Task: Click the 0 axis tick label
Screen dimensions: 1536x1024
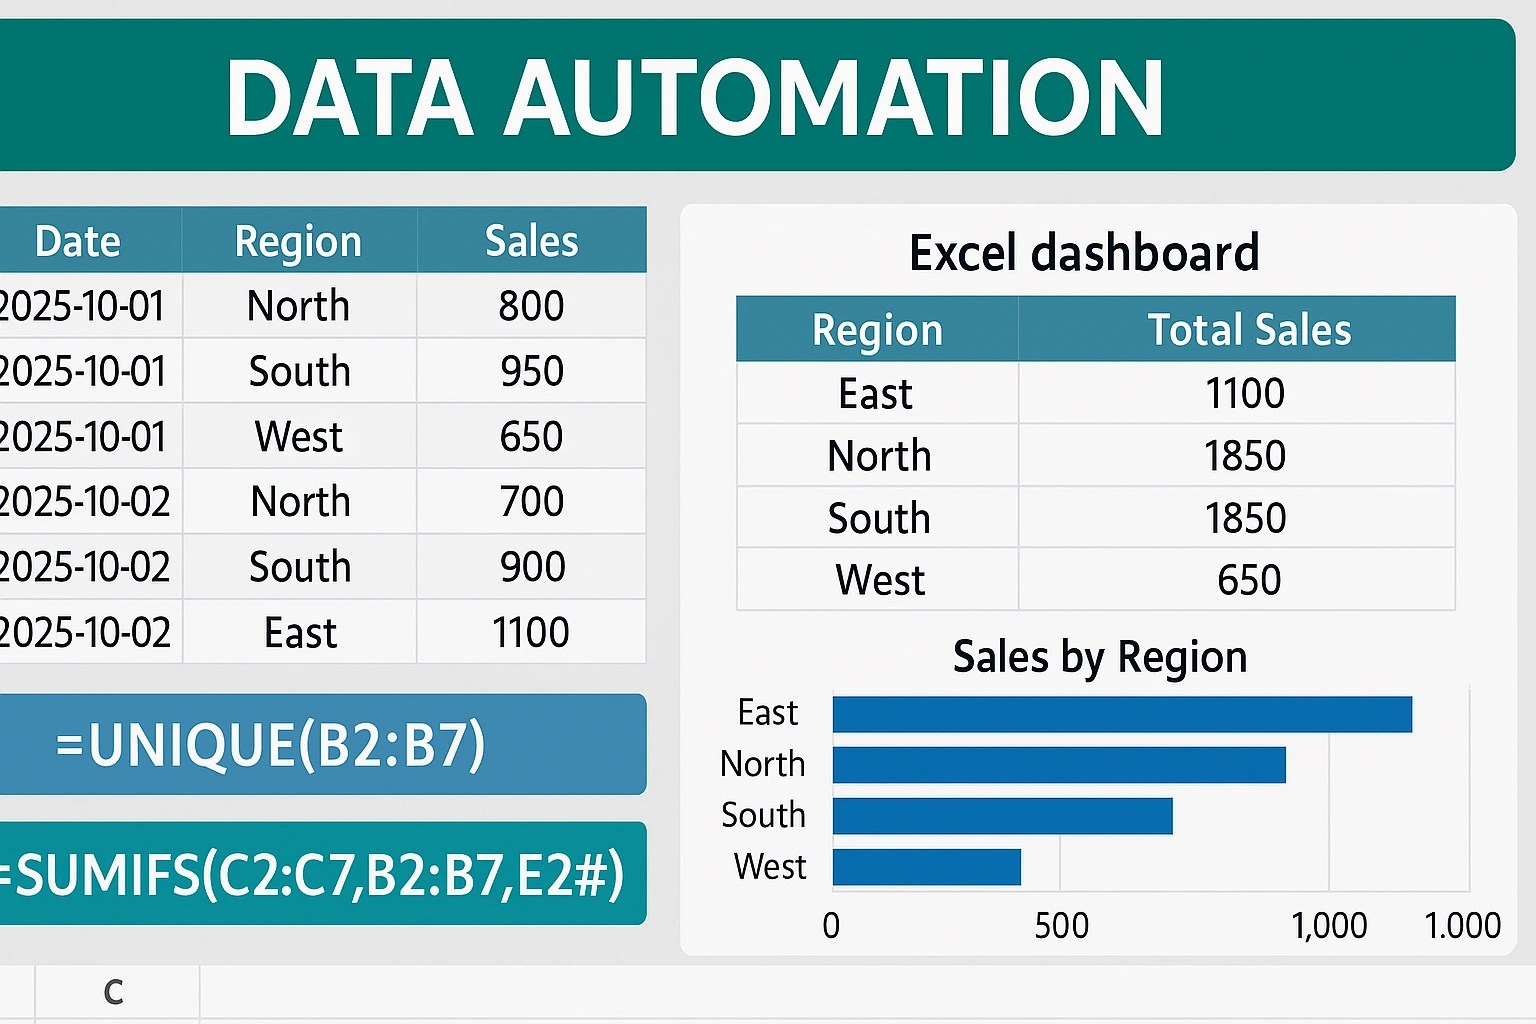Action: click(831, 925)
